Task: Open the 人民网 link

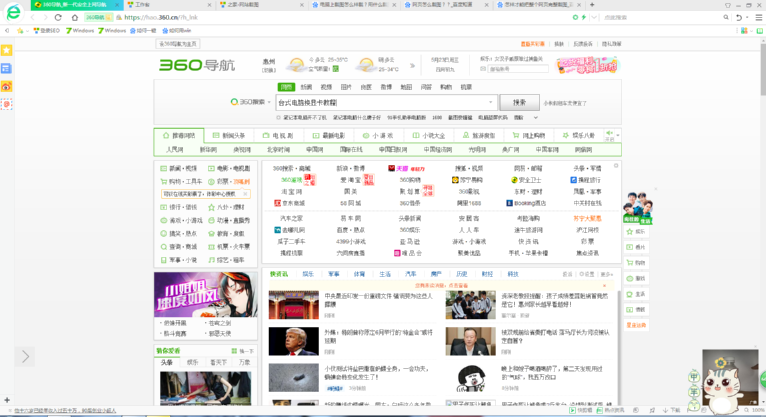Action: 175,150
